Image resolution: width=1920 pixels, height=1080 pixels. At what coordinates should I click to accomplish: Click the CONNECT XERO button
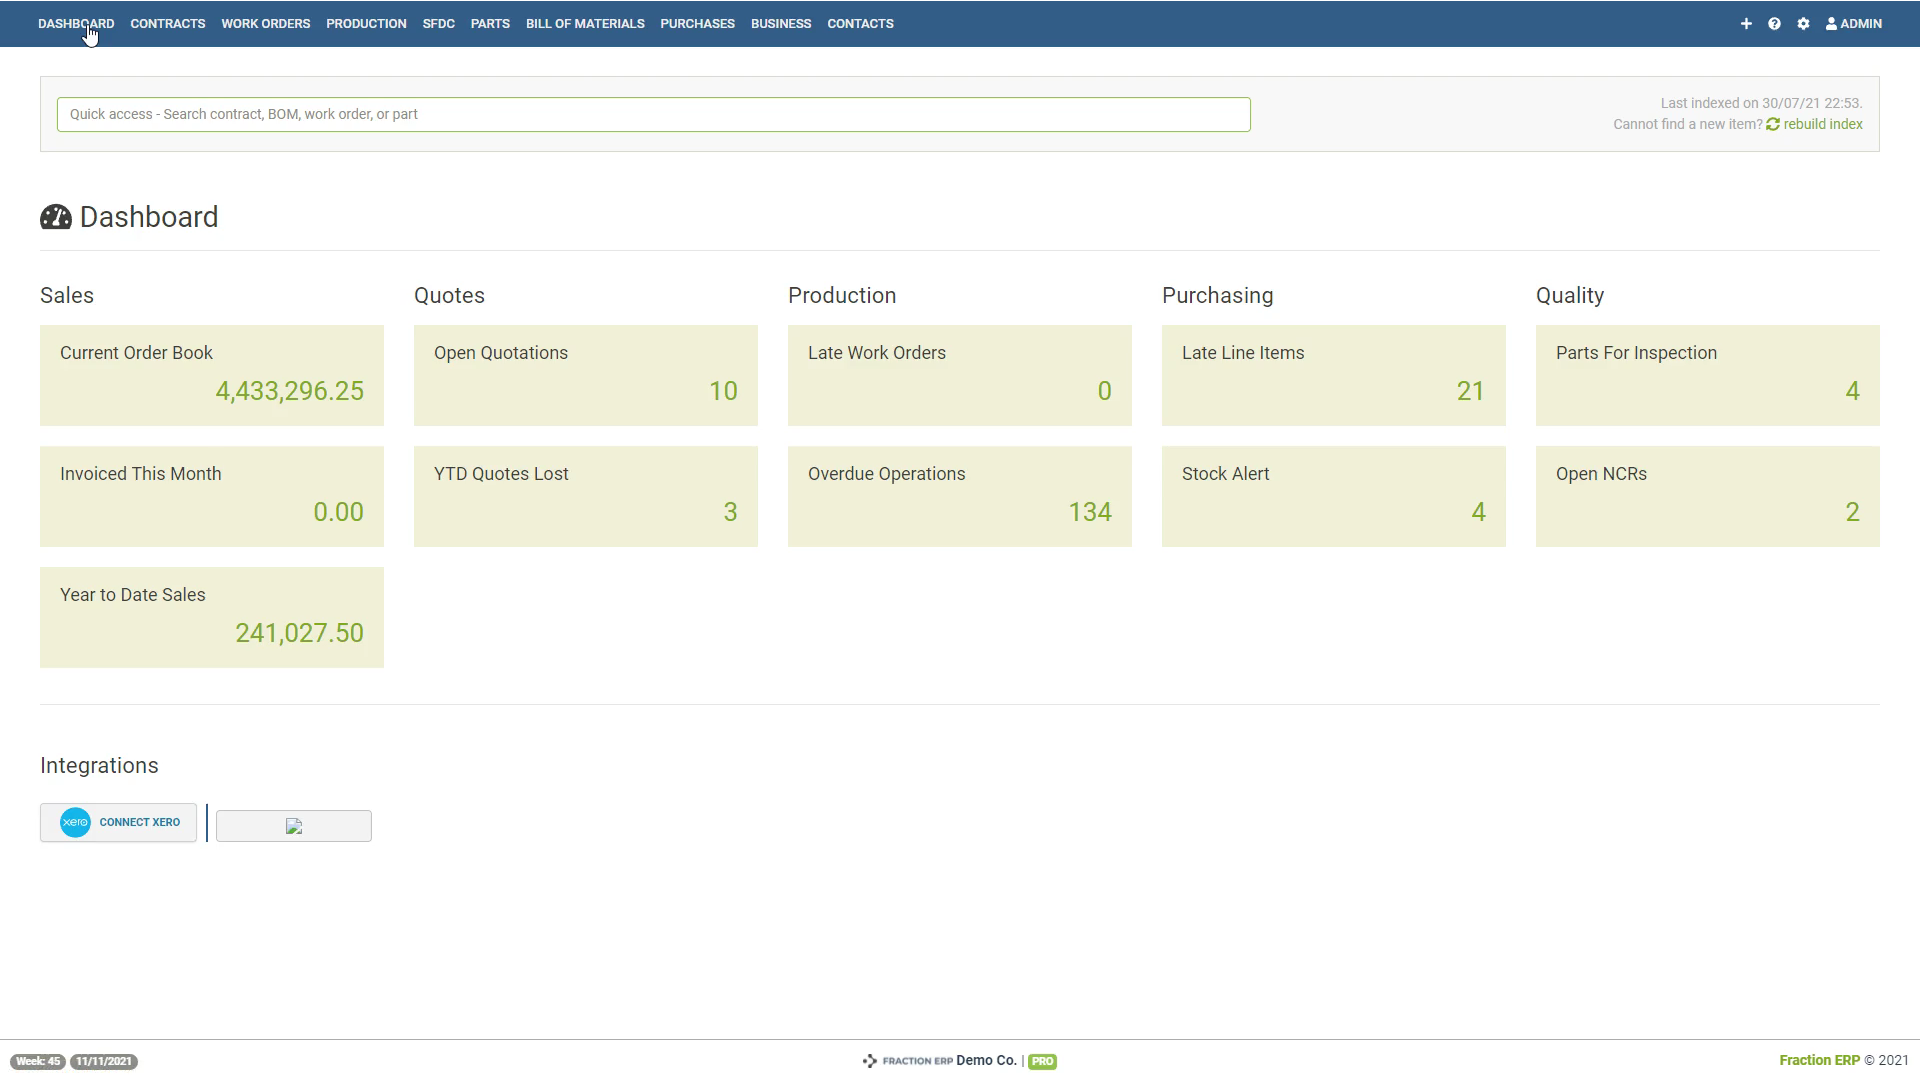point(118,822)
